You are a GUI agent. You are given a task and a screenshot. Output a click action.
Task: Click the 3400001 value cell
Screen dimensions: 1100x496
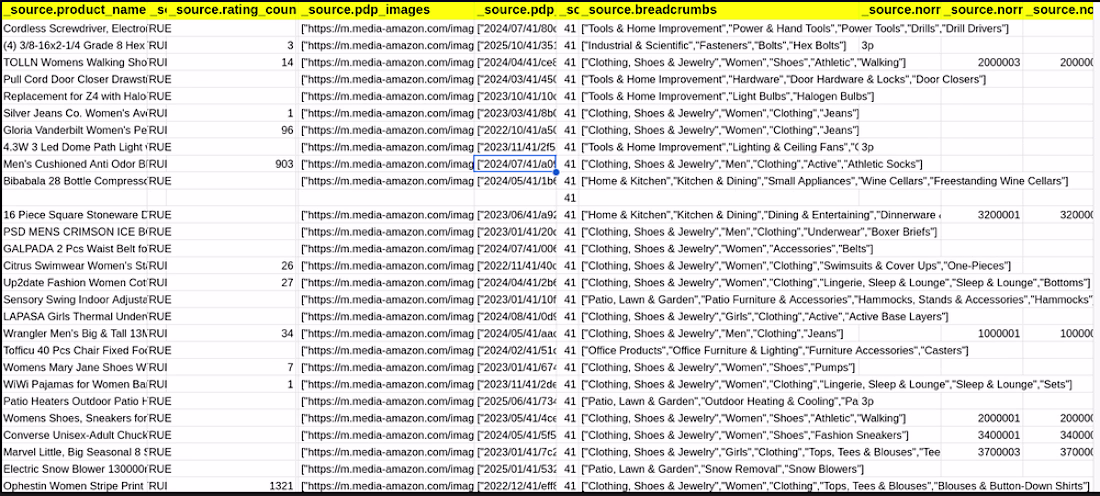click(x=982, y=435)
